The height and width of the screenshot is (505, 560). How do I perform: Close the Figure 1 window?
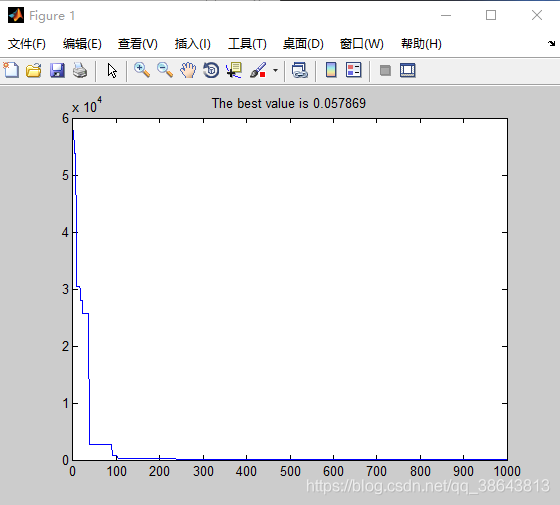(537, 15)
